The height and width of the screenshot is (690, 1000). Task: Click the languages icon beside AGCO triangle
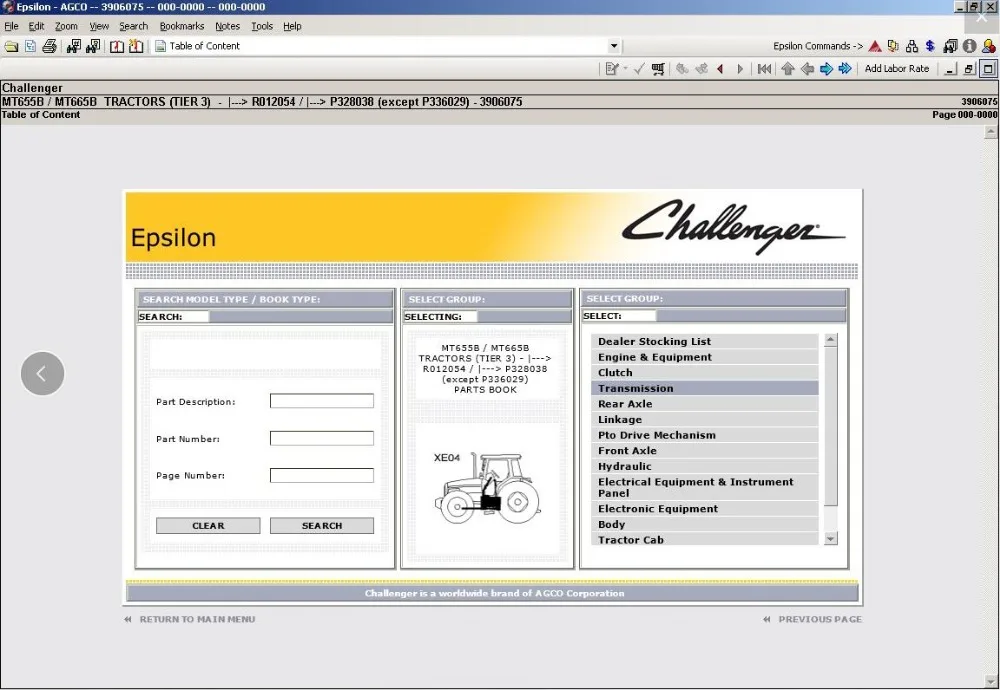pos(893,46)
